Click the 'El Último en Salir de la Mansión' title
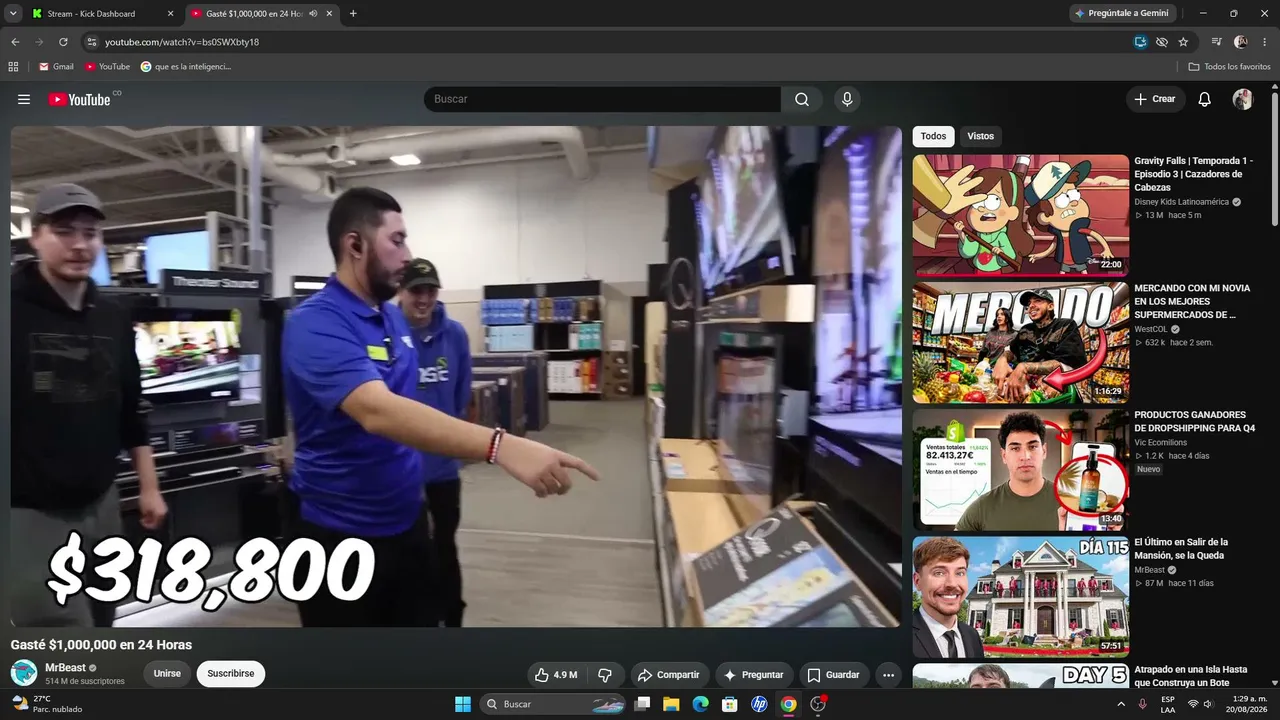This screenshot has height=720, width=1280. 1181,549
